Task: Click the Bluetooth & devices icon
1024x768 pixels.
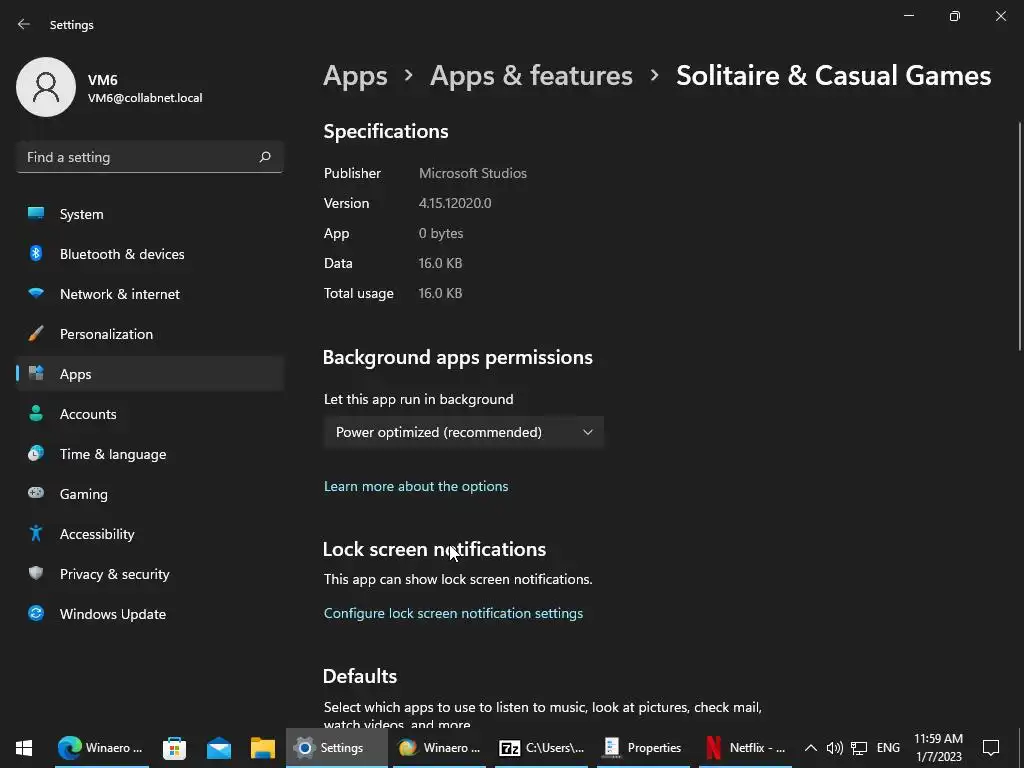Action: (36, 254)
